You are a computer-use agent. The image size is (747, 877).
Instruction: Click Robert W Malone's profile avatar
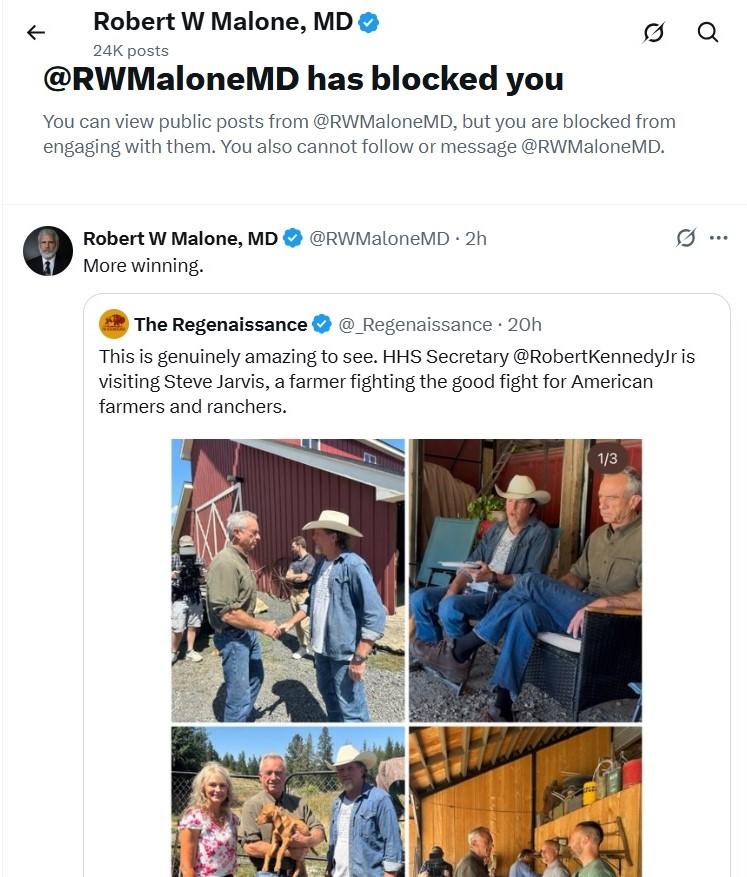(x=48, y=251)
